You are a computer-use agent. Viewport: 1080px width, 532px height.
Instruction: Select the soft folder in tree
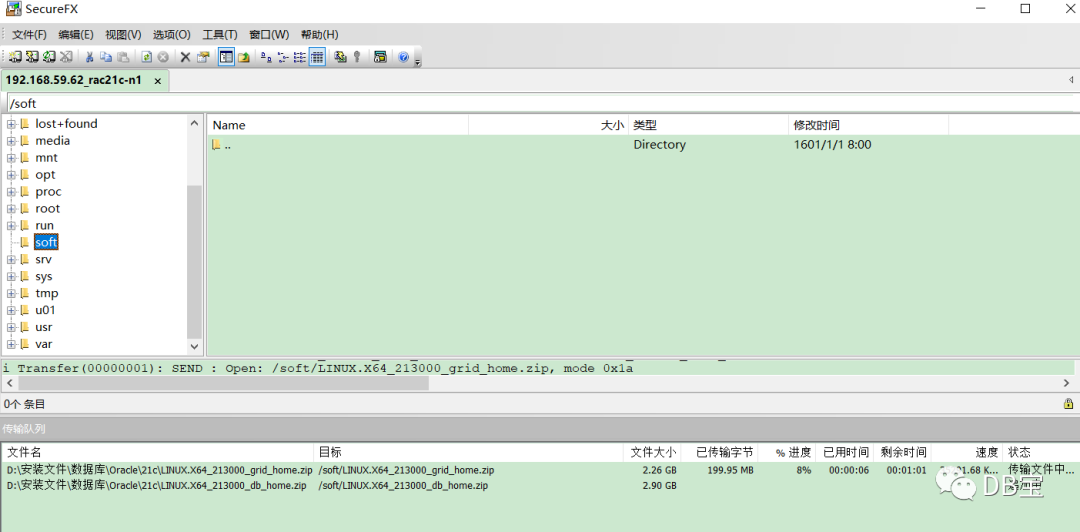(x=46, y=243)
